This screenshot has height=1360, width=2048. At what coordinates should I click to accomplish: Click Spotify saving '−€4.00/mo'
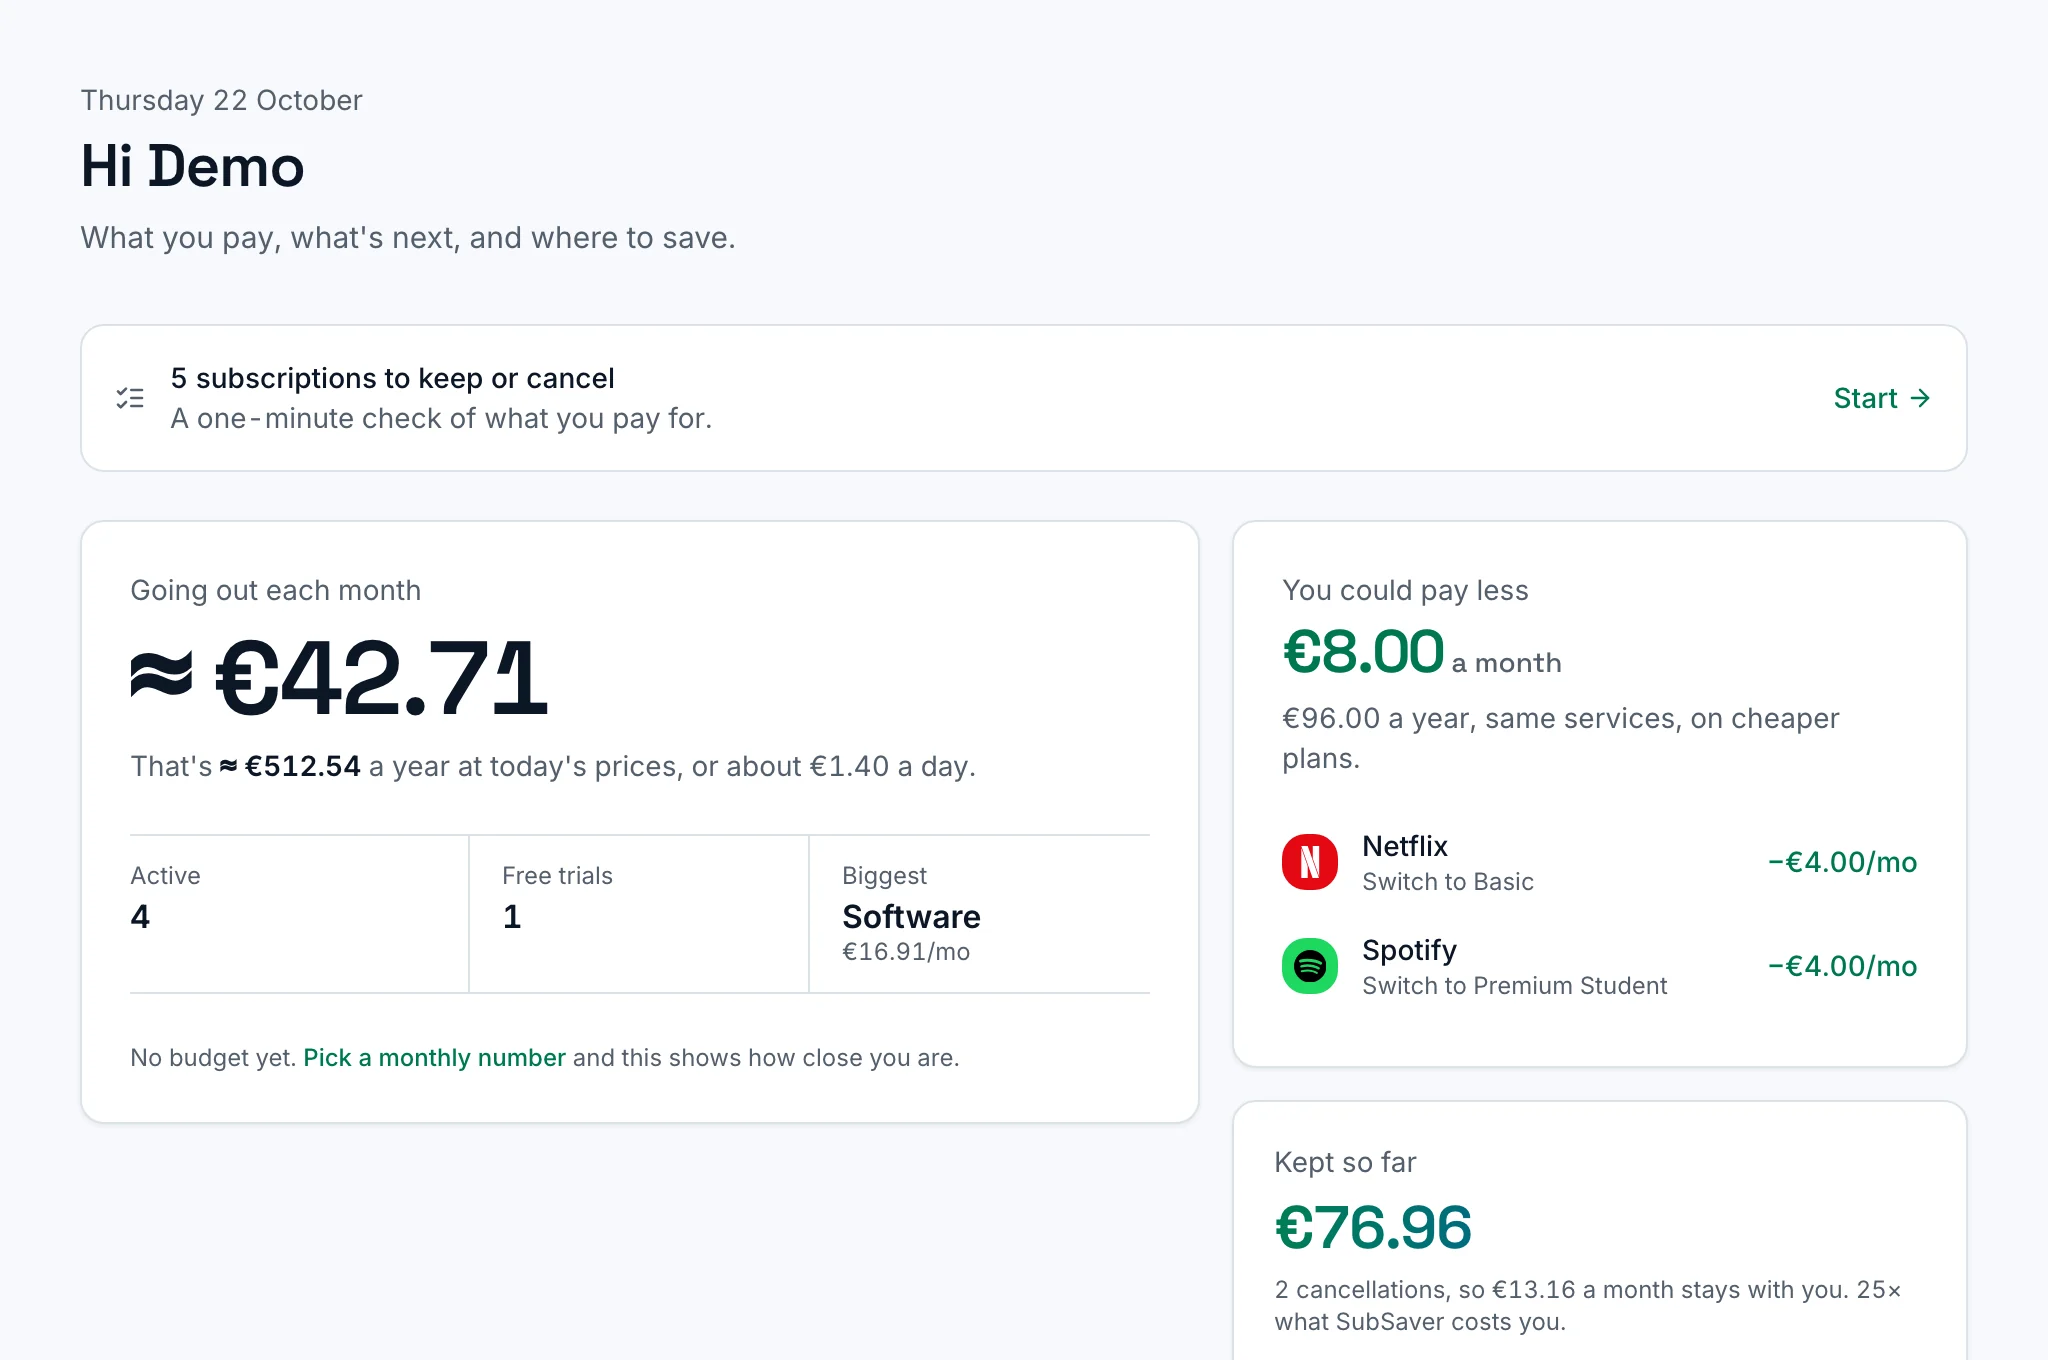coord(1842,966)
